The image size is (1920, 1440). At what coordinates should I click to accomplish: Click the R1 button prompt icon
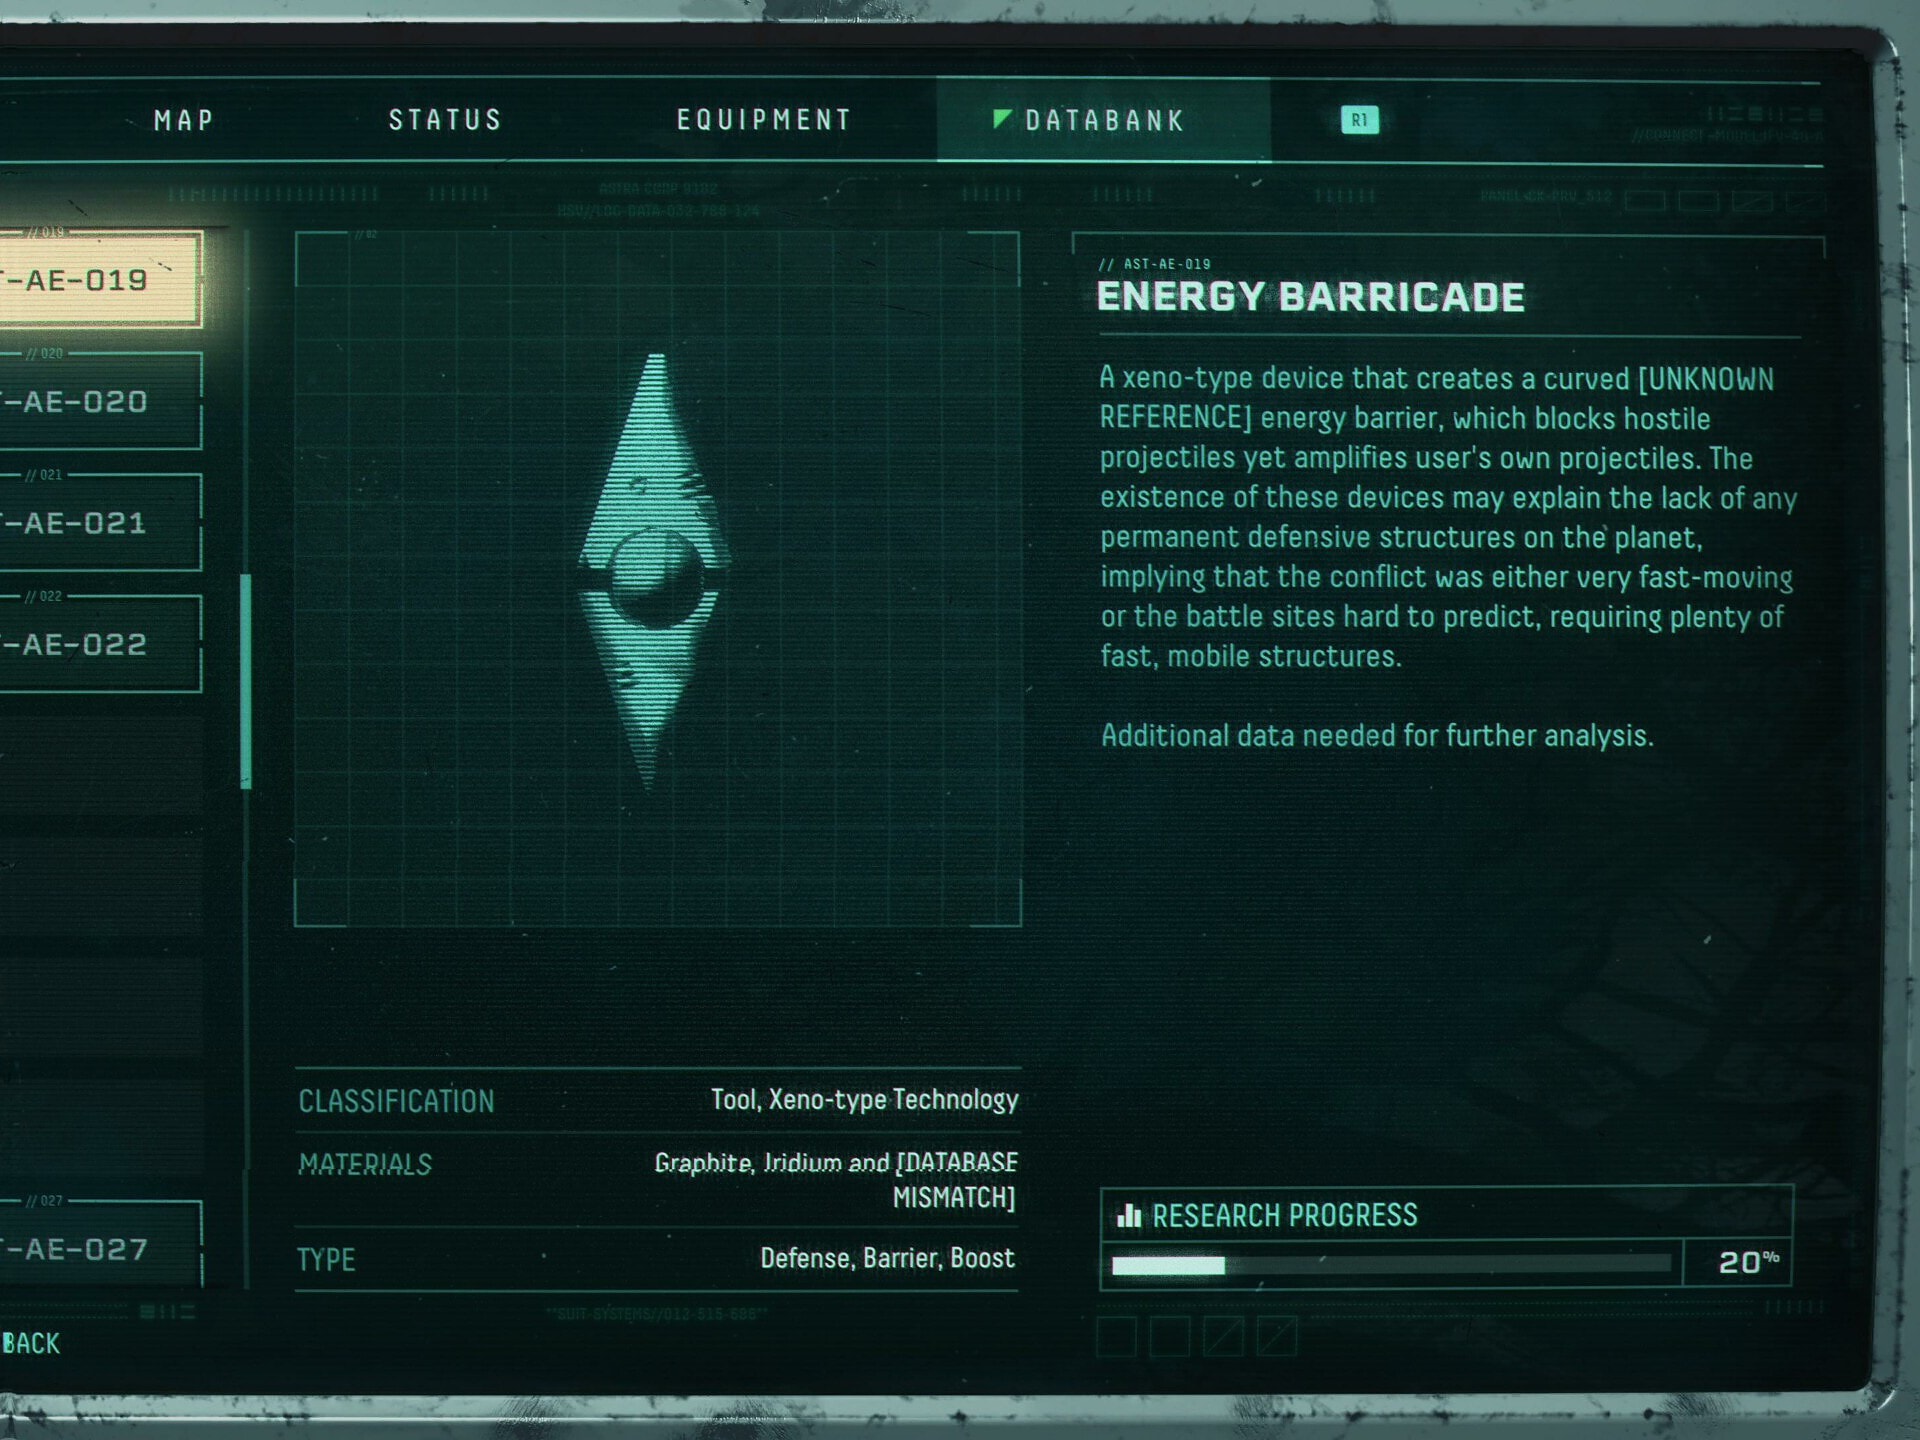[1359, 121]
